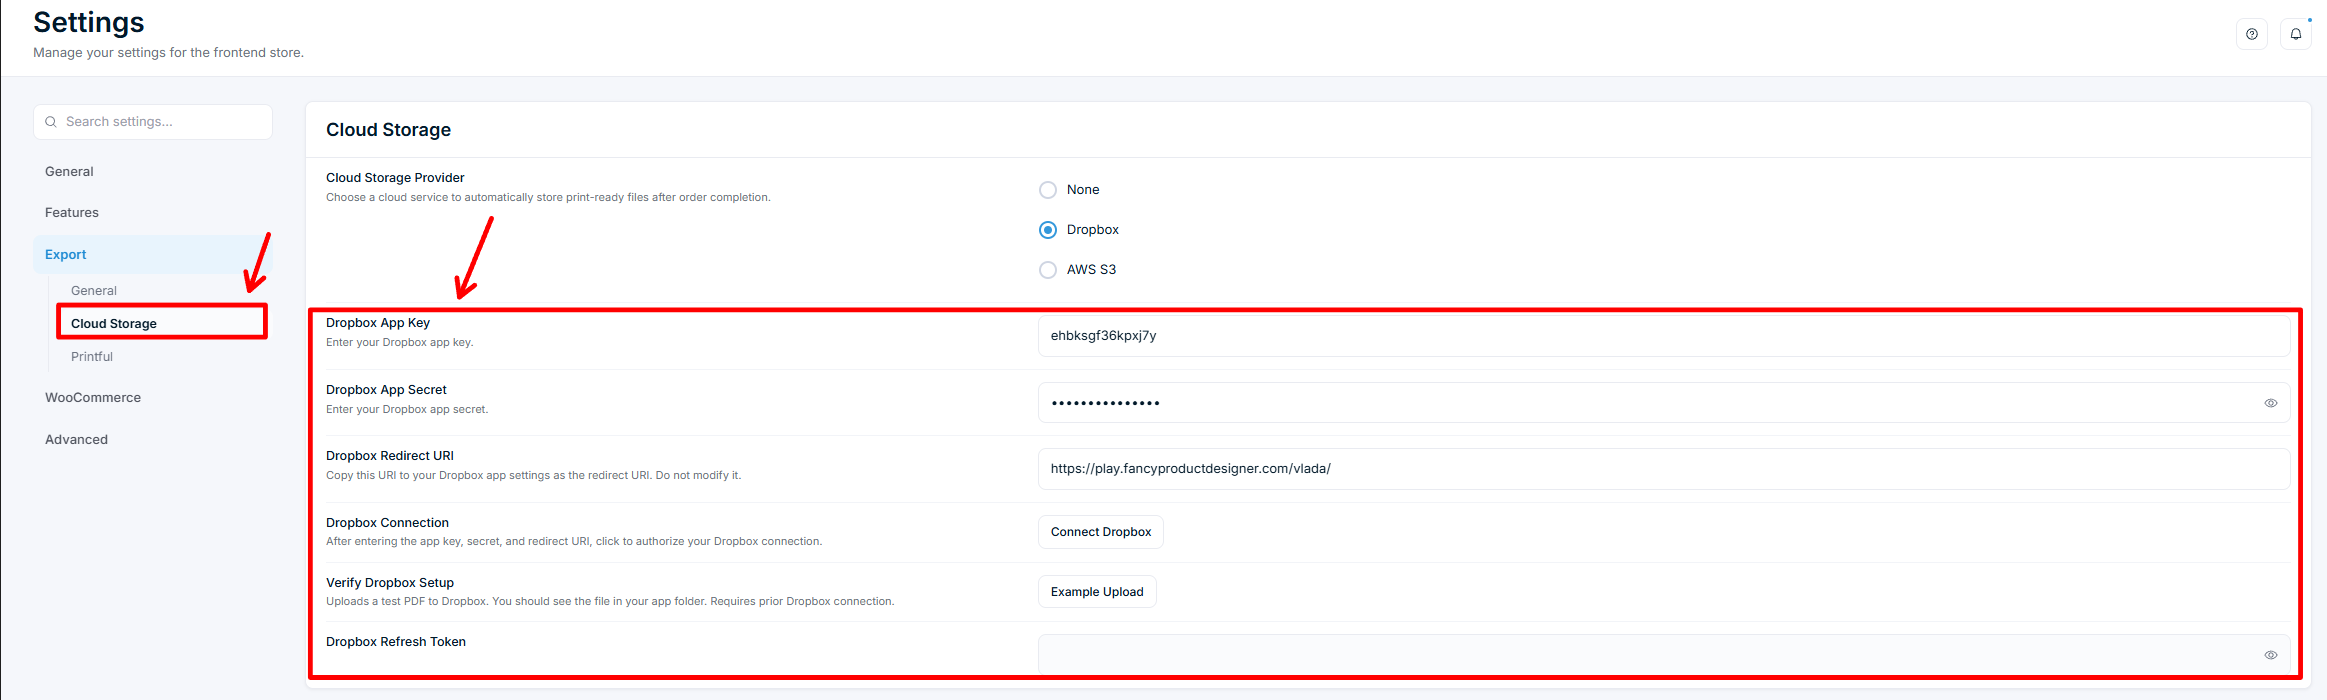Click the Verify Dropbox Setup label
The height and width of the screenshot is (700, 2327).
[x=390, y=583]
